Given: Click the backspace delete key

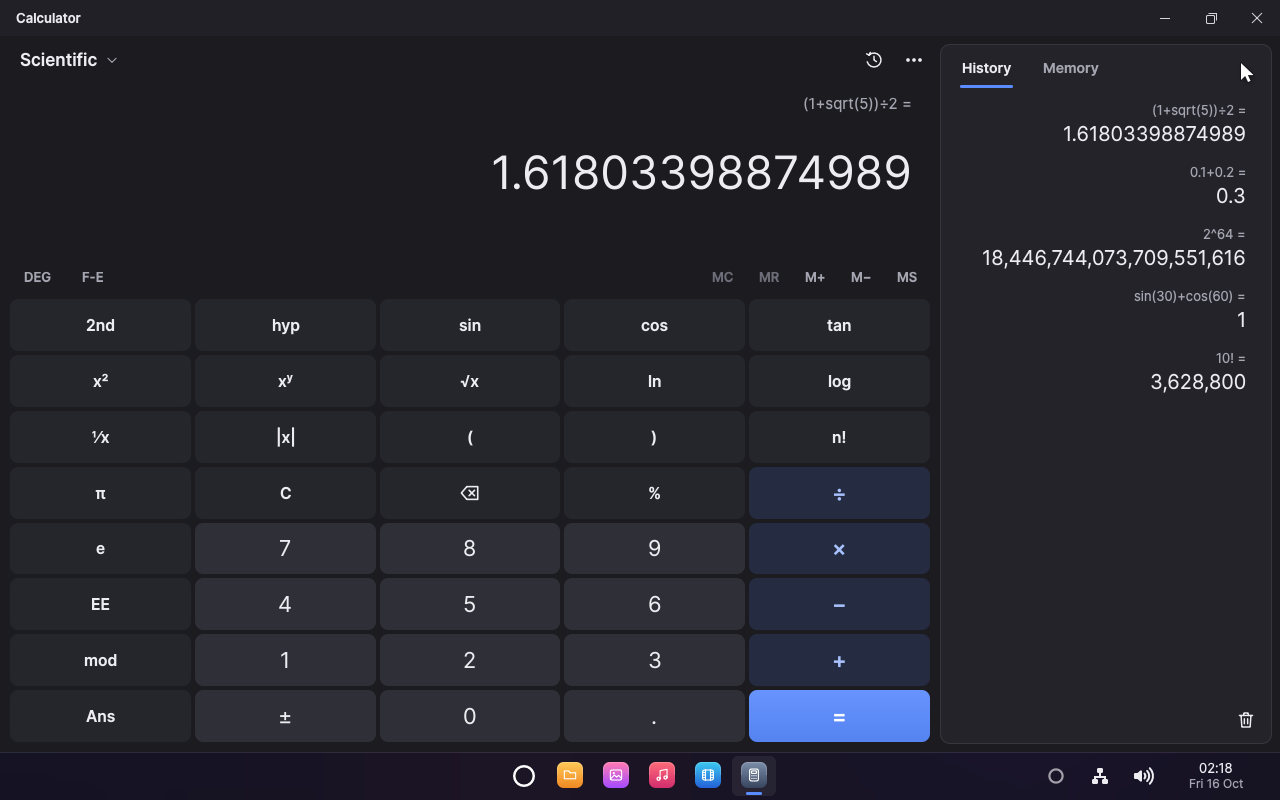Looking at the screenshot, I should (x=470, y=493).
